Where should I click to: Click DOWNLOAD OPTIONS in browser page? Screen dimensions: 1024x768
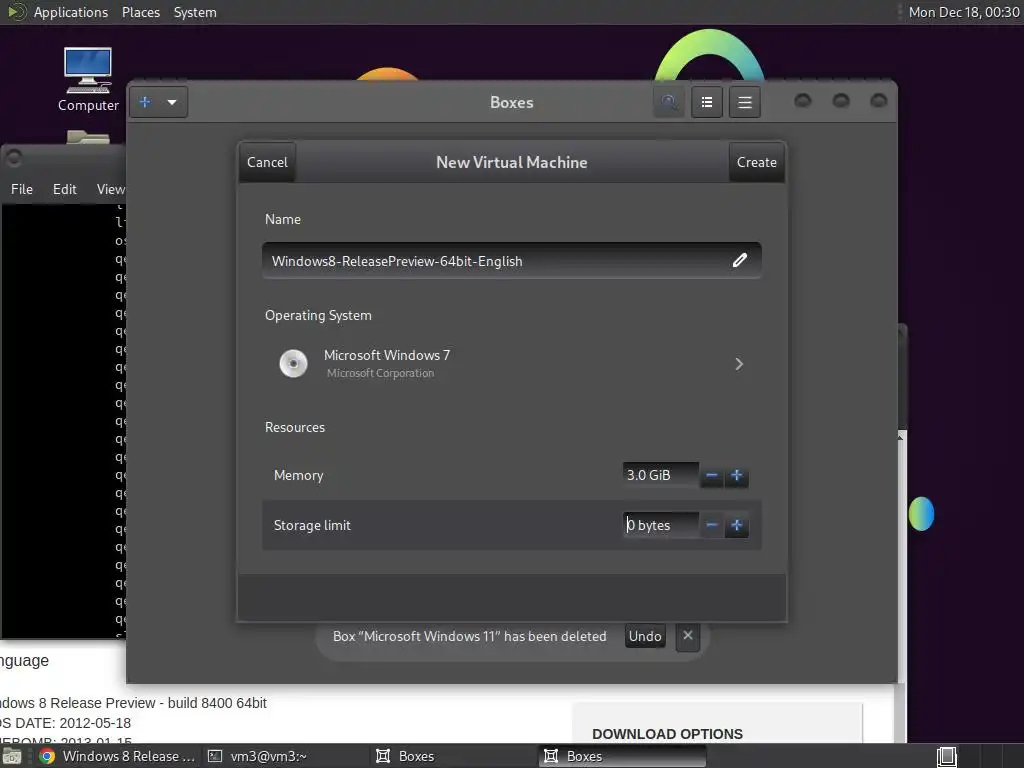[x=667, y=734]
